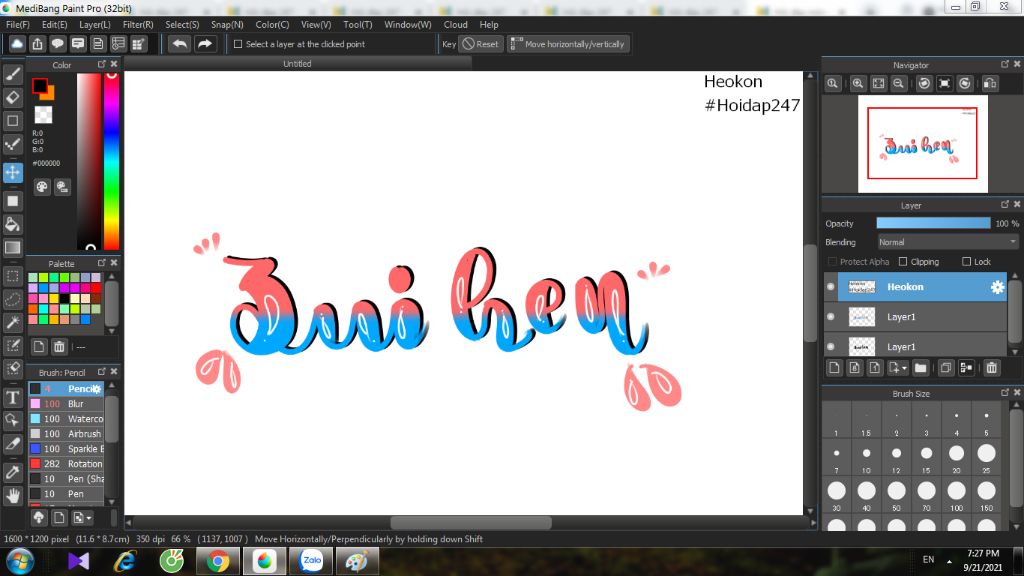Click the export share icon in toolbar
The image size is (1024, 576).
tap(37, 44)
